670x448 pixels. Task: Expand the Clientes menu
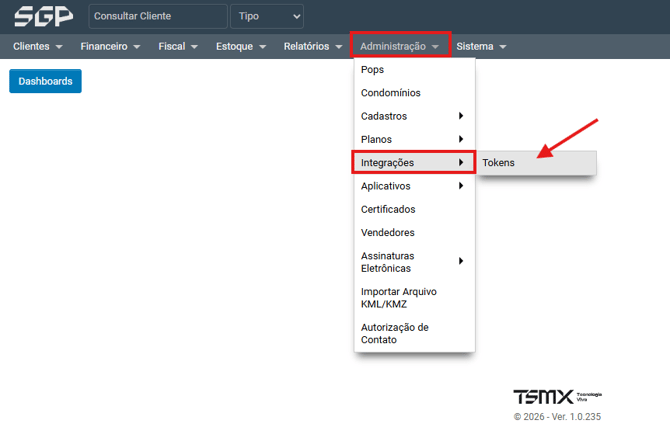pyautogui.click(x=38, y=47)
